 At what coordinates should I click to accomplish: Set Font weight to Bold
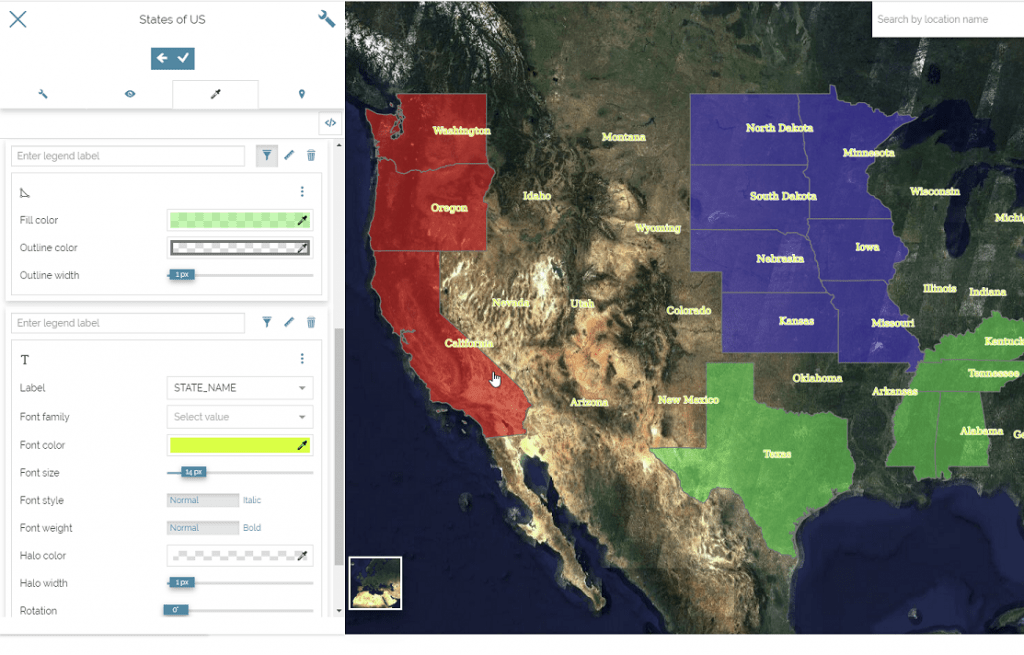click(x=251, y=528)
